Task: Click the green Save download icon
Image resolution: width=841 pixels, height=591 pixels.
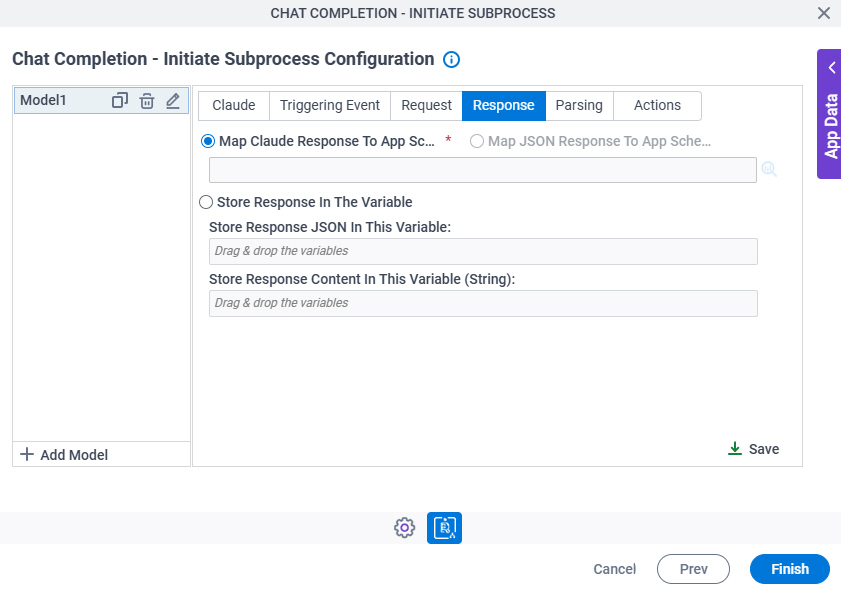Action: point(735,448)
